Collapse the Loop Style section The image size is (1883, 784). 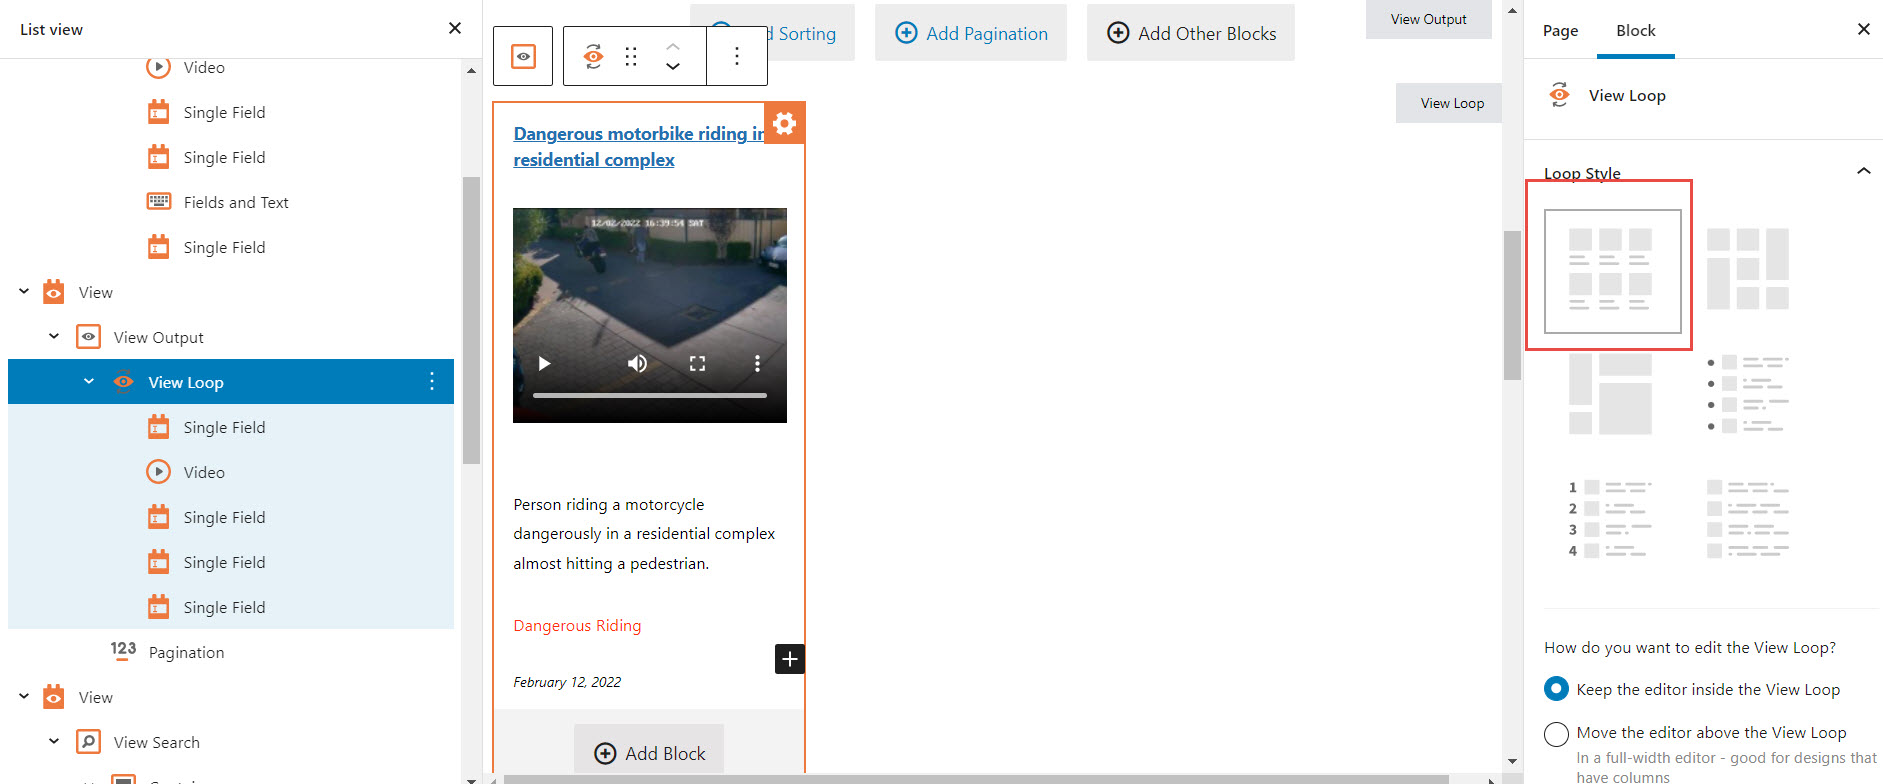pyautogui.click(x=1864, y=171)
